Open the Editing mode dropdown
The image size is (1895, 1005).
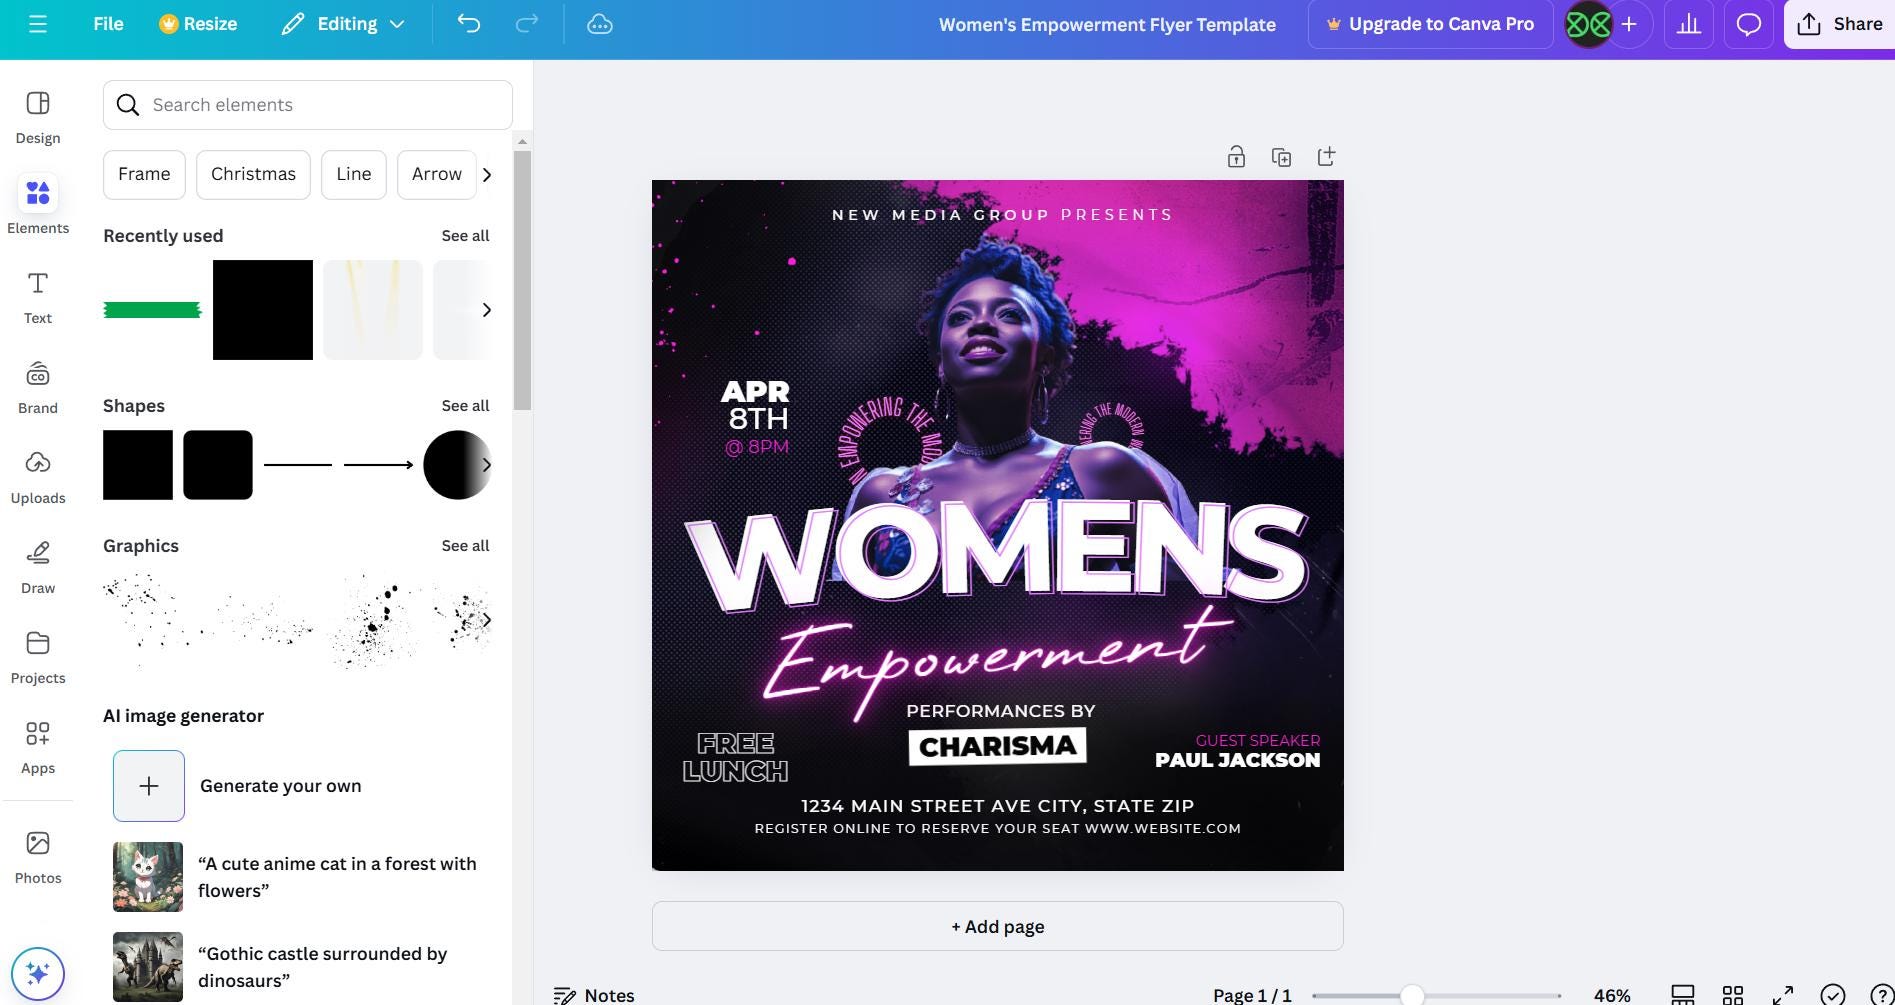click(341, 23)
